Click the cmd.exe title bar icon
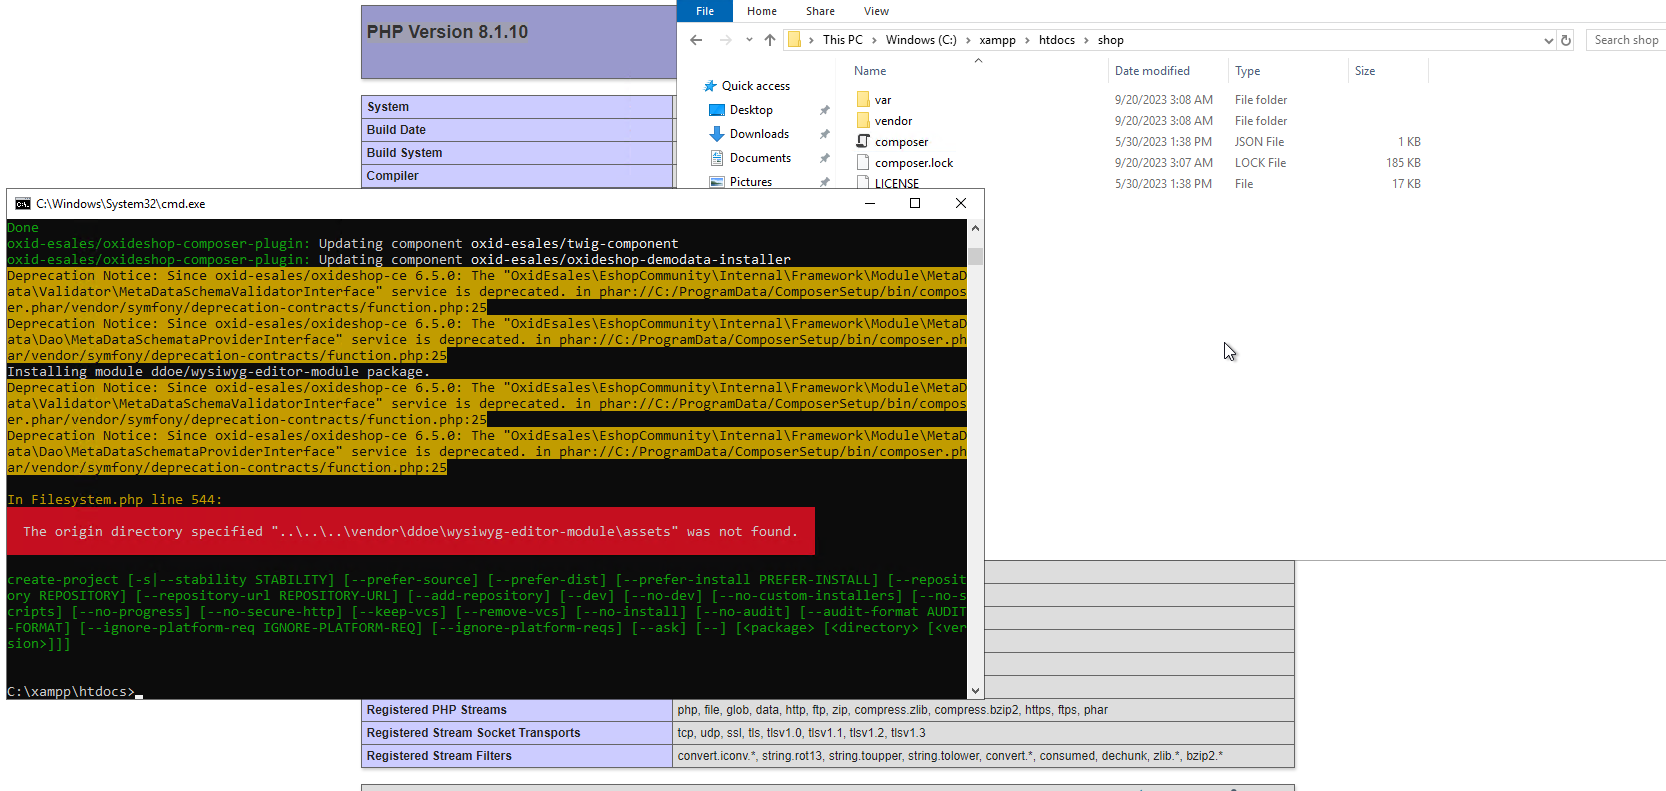Viewport: 1666px width, 791px height. (x=22, y=204)
